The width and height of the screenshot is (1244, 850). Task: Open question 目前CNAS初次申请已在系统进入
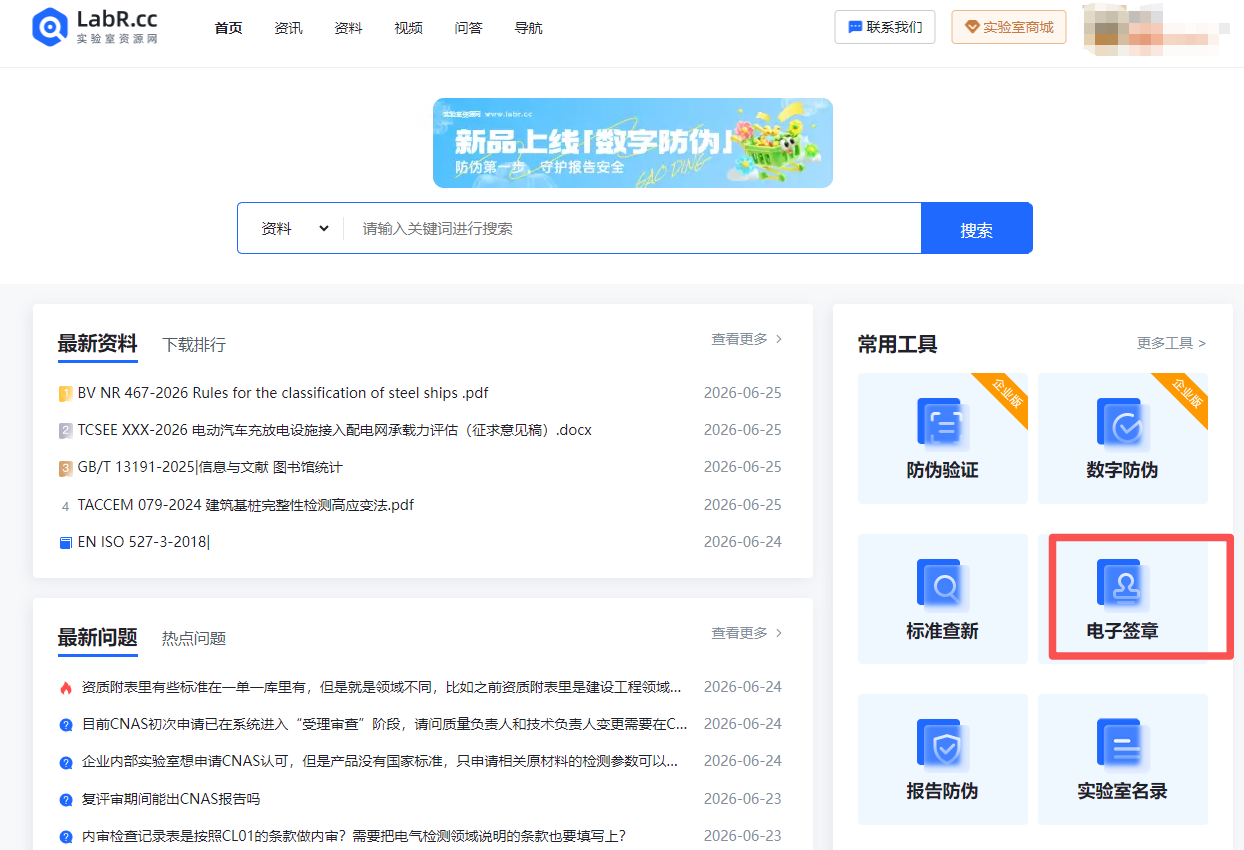click(x=385, y=724)
